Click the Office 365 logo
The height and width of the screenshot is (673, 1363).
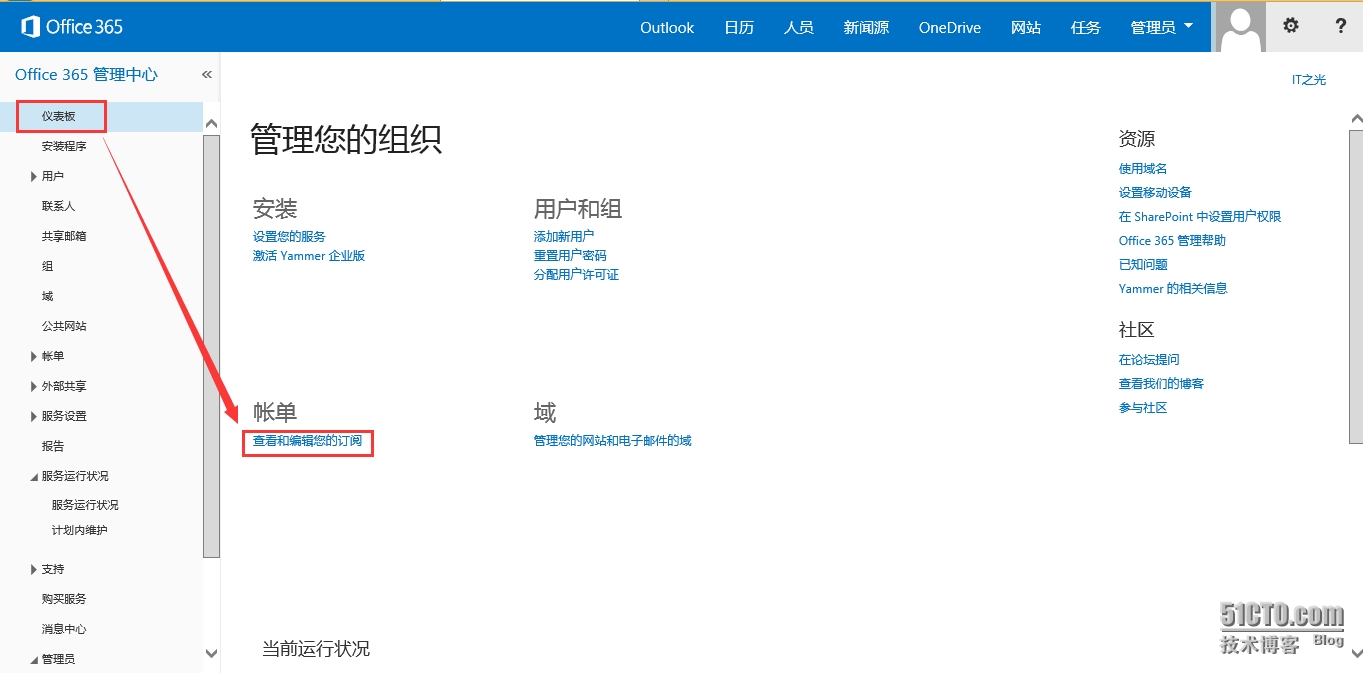72,27
